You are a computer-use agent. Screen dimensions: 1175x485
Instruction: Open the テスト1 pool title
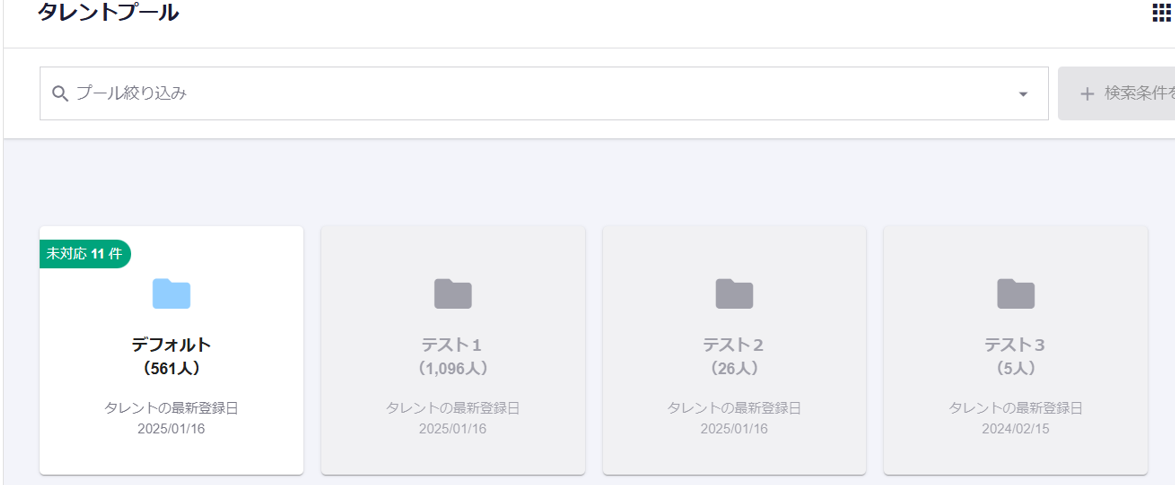[453, 345]
